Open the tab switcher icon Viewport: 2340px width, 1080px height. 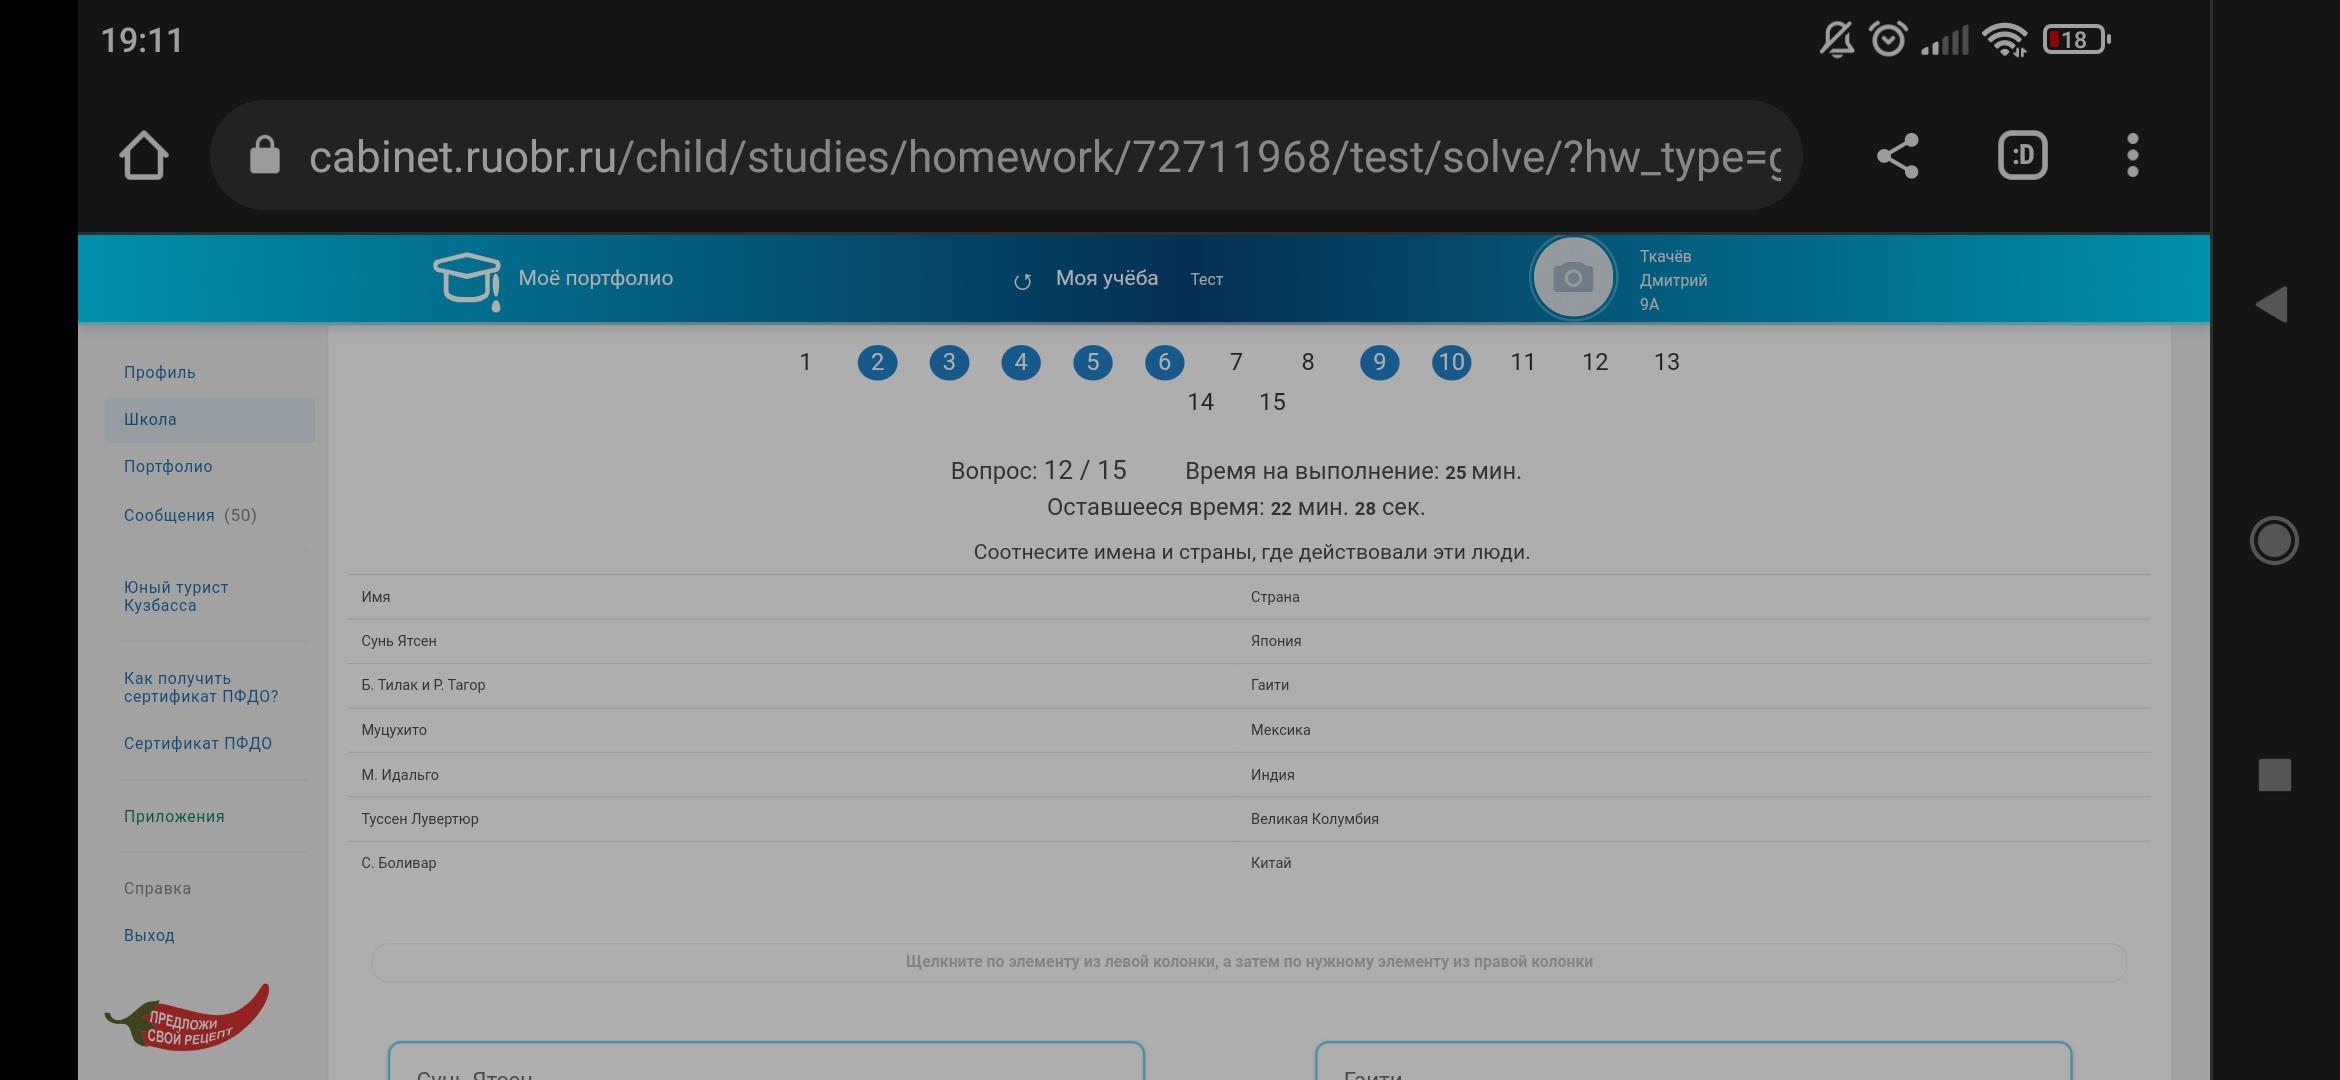coord(2022,156)
